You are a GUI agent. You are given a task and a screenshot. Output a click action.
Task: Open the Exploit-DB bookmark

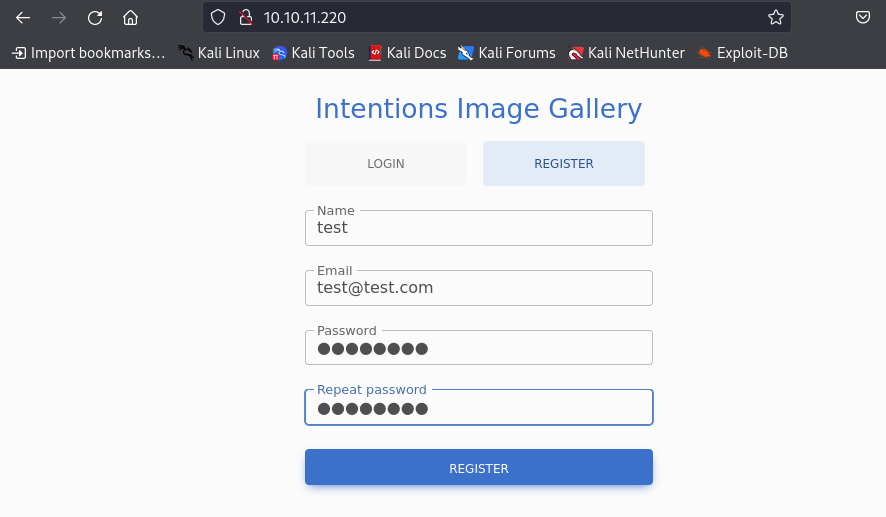click(742, 53)
